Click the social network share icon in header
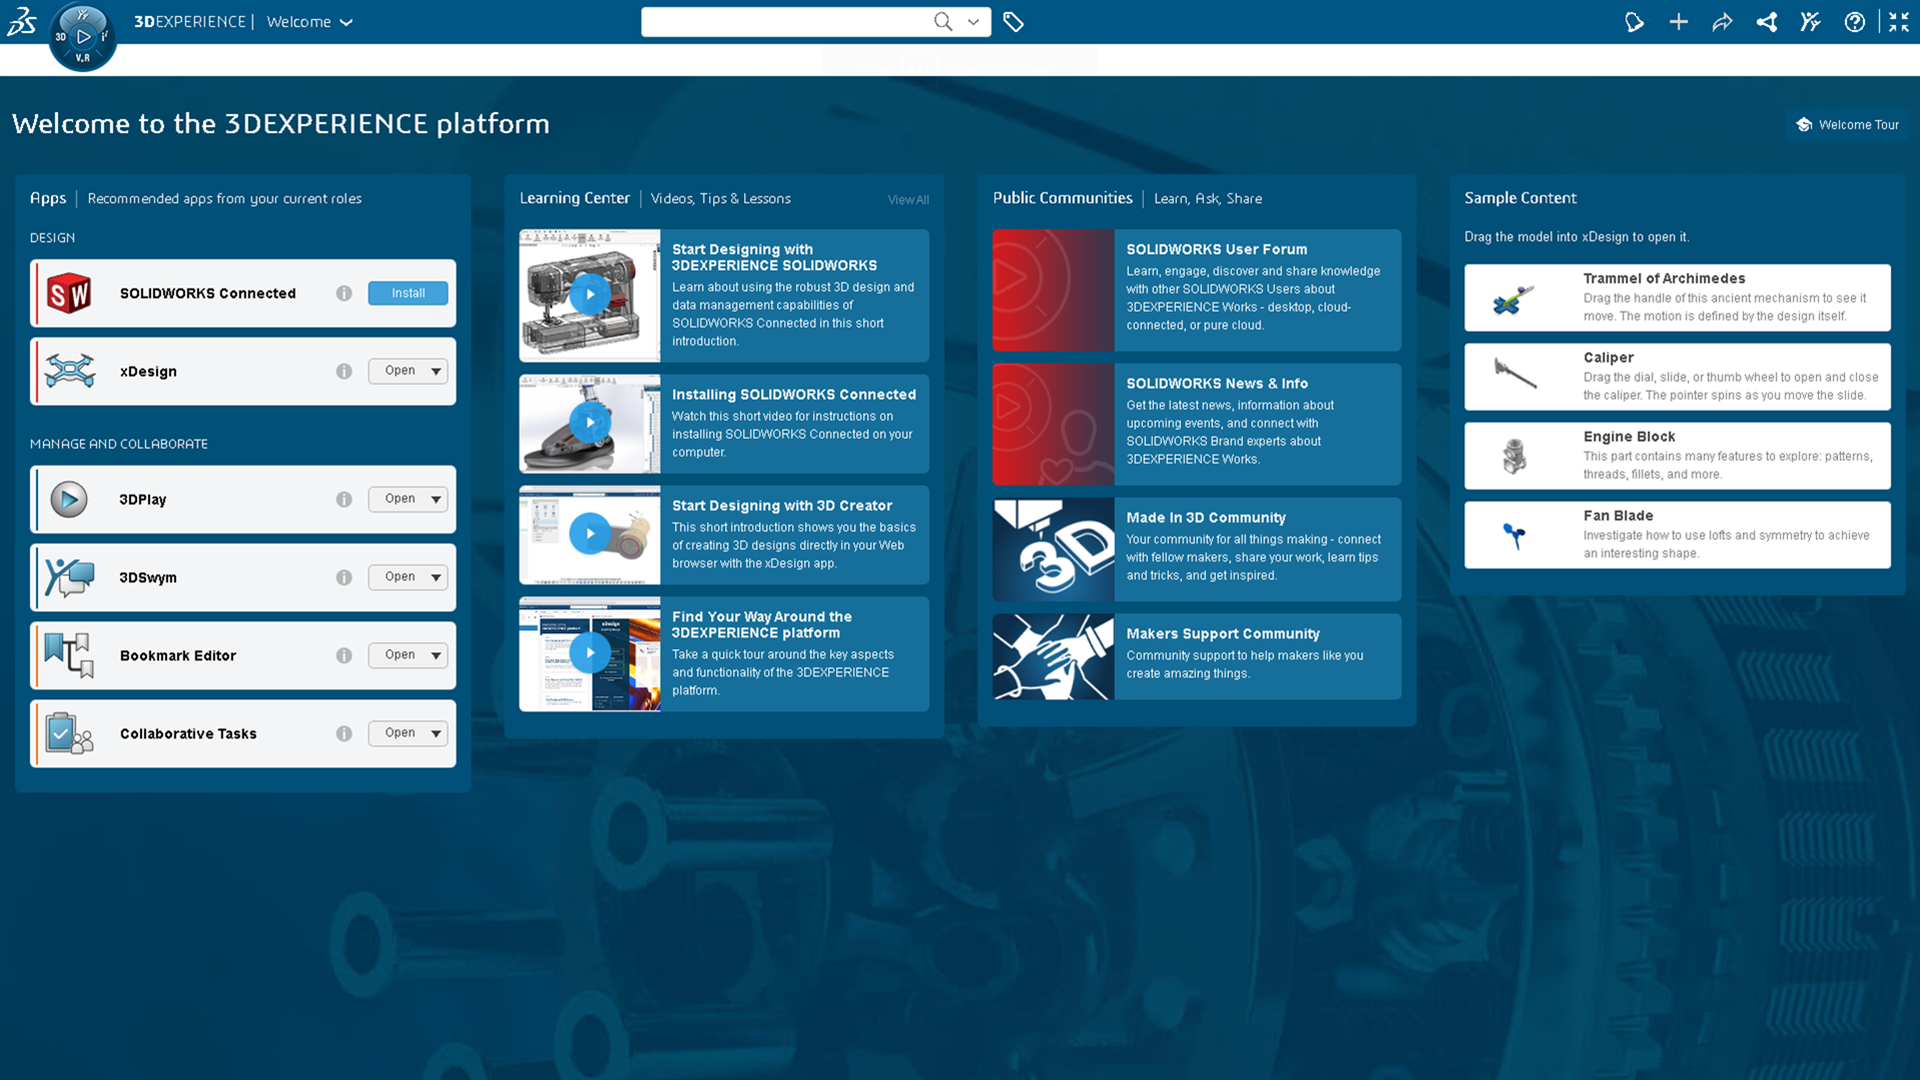The image size is (1920, 1080). (x=1766, y=22)
